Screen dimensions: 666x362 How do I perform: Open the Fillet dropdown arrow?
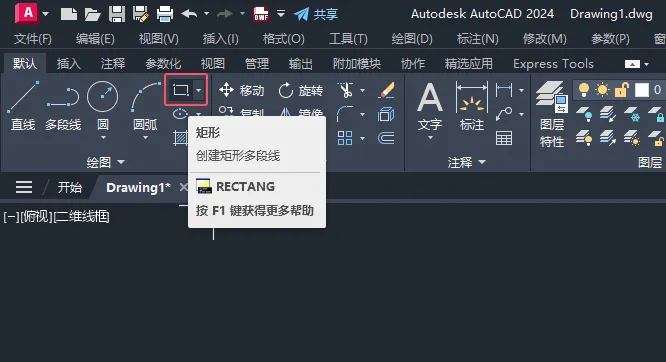point(362,114)
